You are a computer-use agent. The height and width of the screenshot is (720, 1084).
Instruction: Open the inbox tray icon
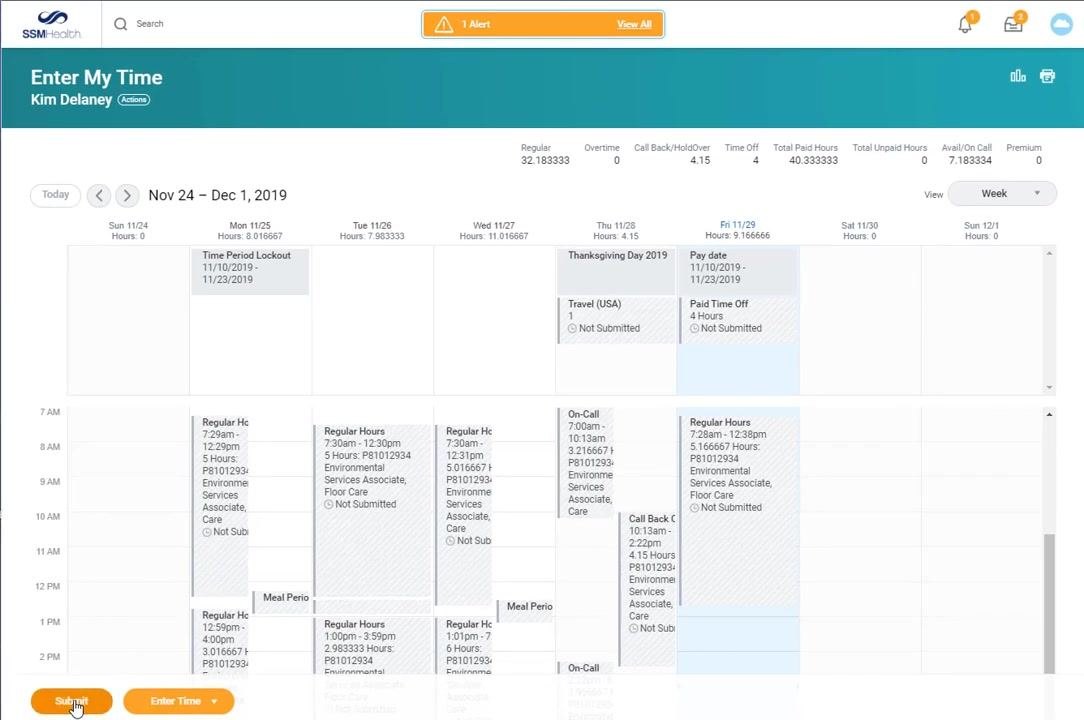[x=1013, y=25]
